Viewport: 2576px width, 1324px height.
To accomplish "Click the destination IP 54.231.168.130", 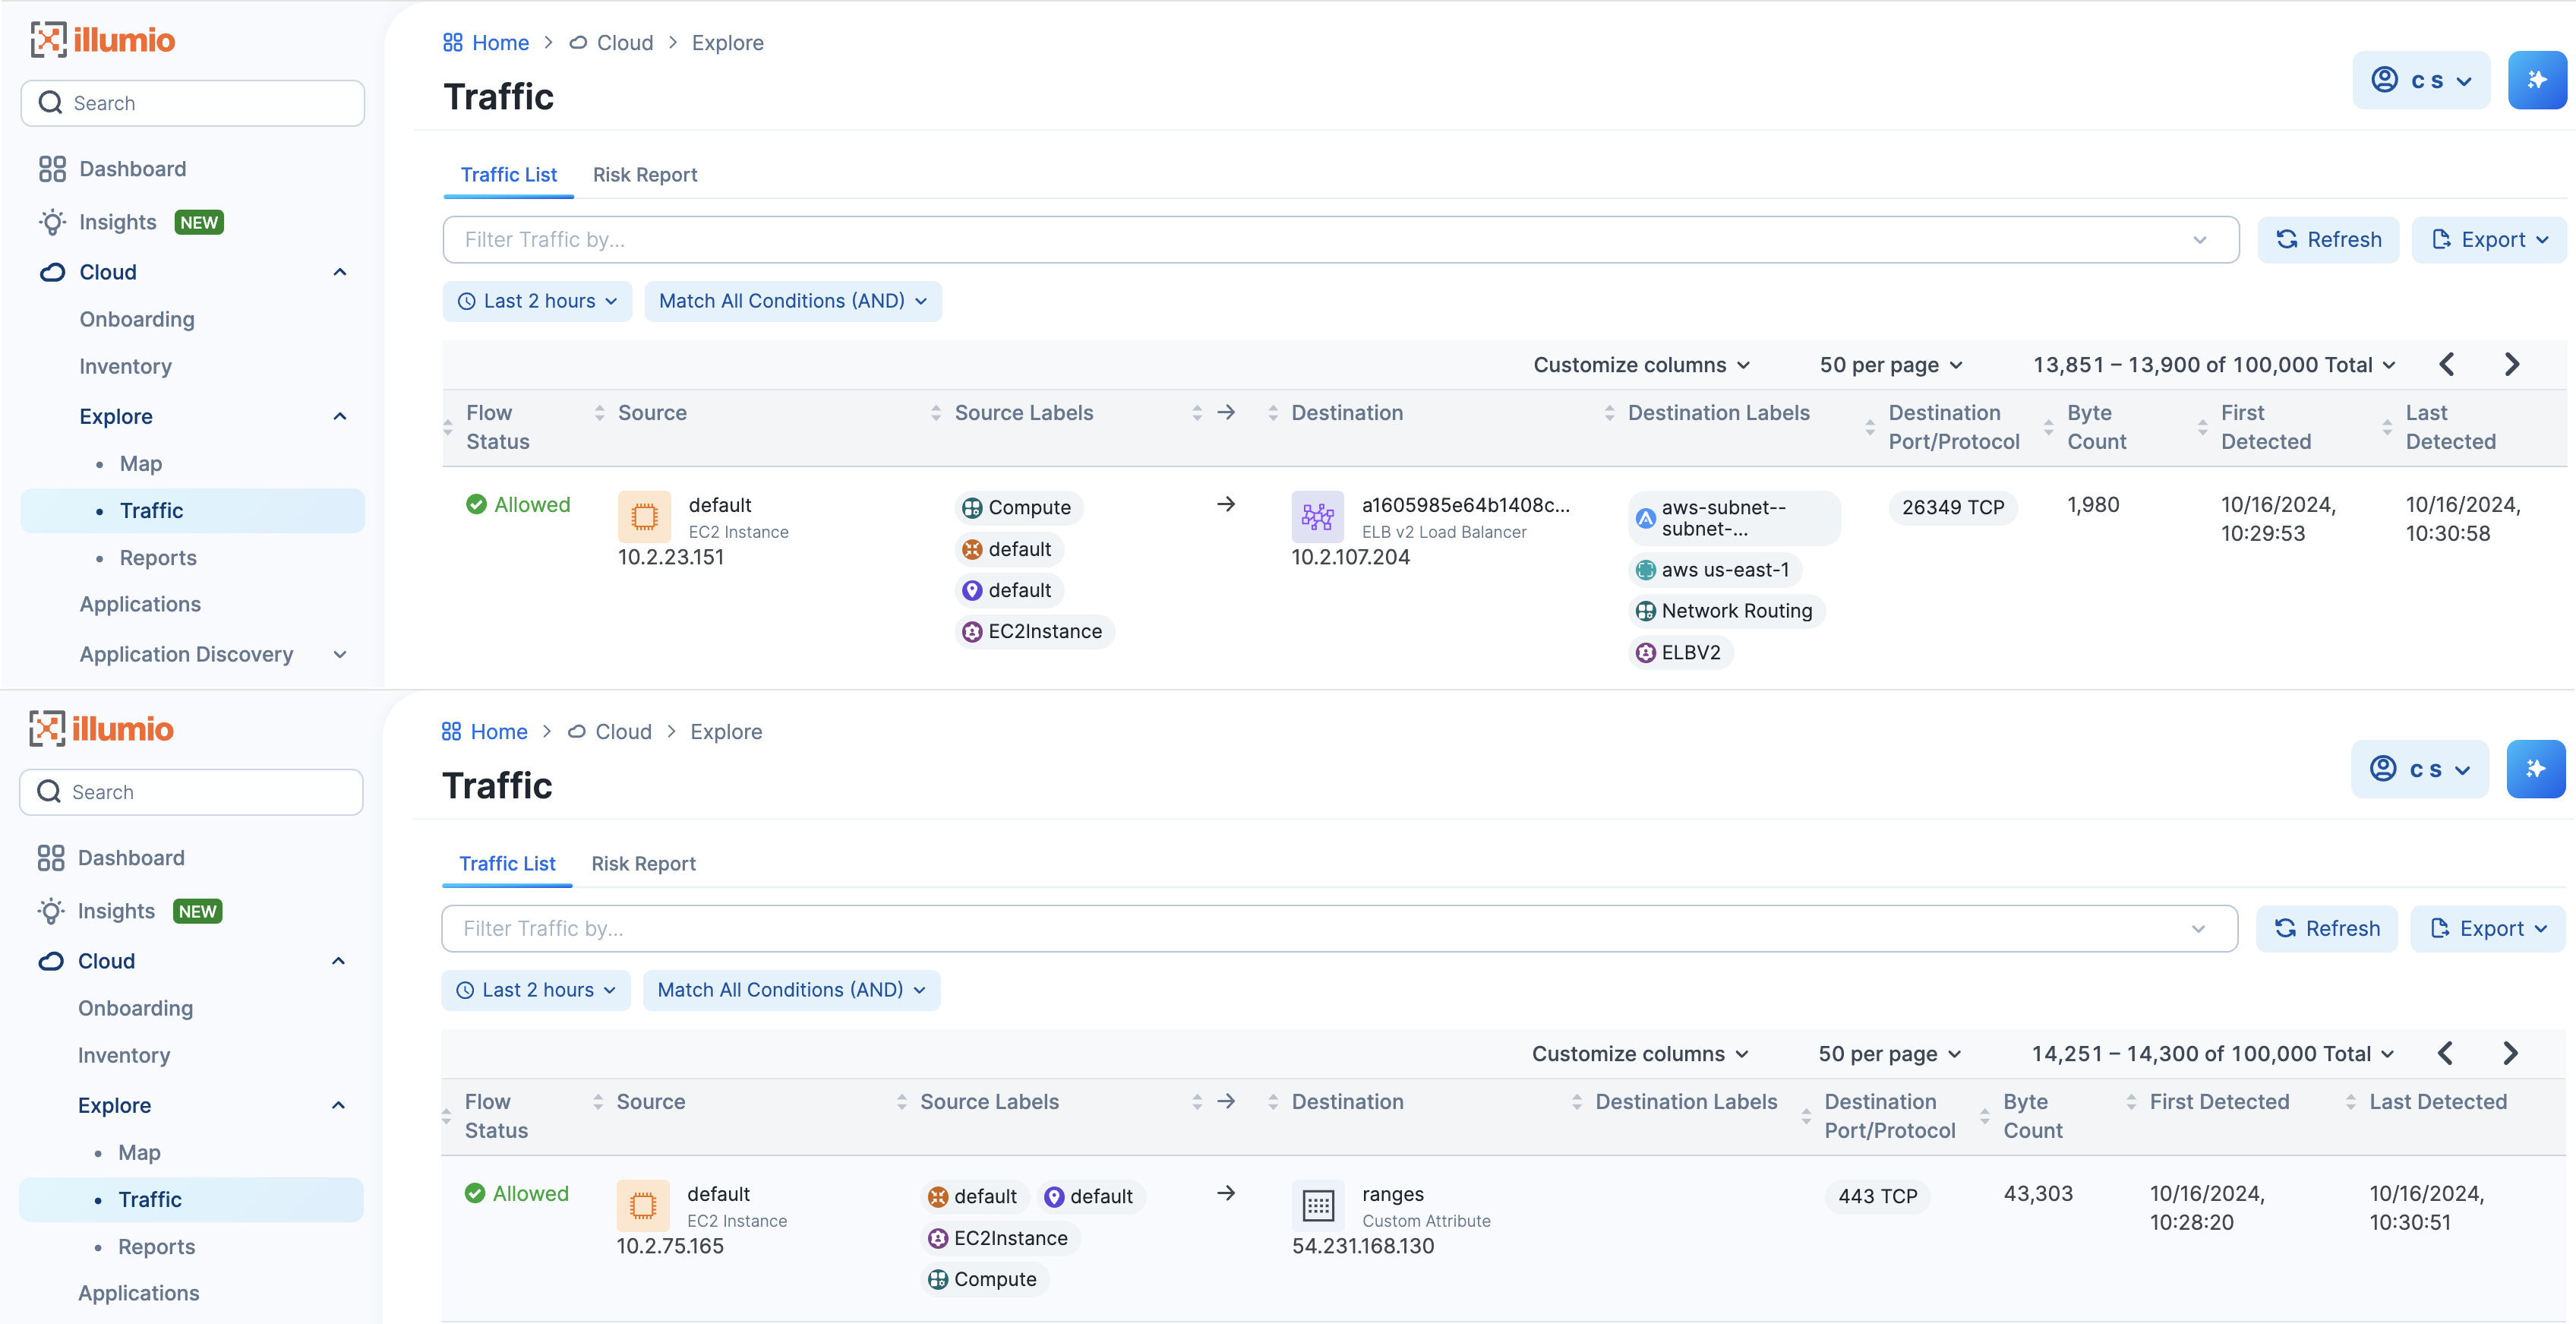I will pos(1363,1246).
